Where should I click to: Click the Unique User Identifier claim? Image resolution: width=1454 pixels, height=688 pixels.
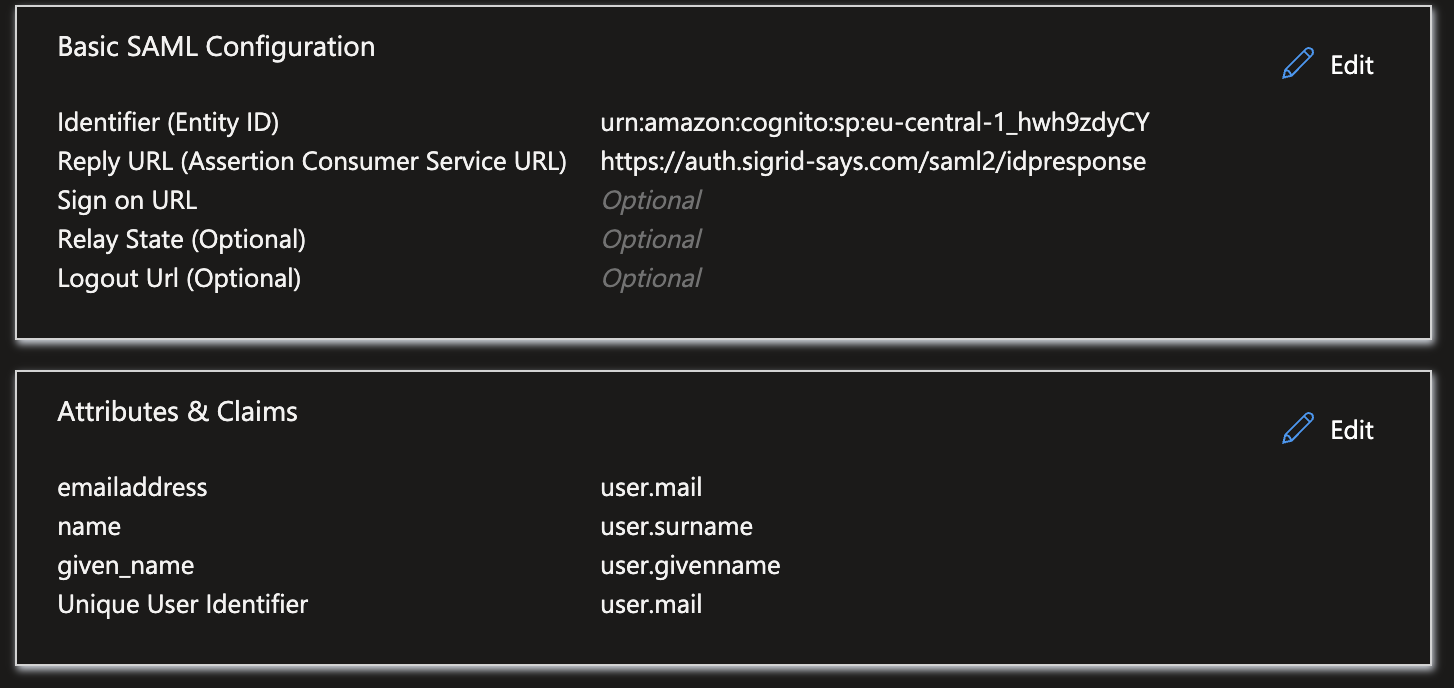tap(183, 605)
